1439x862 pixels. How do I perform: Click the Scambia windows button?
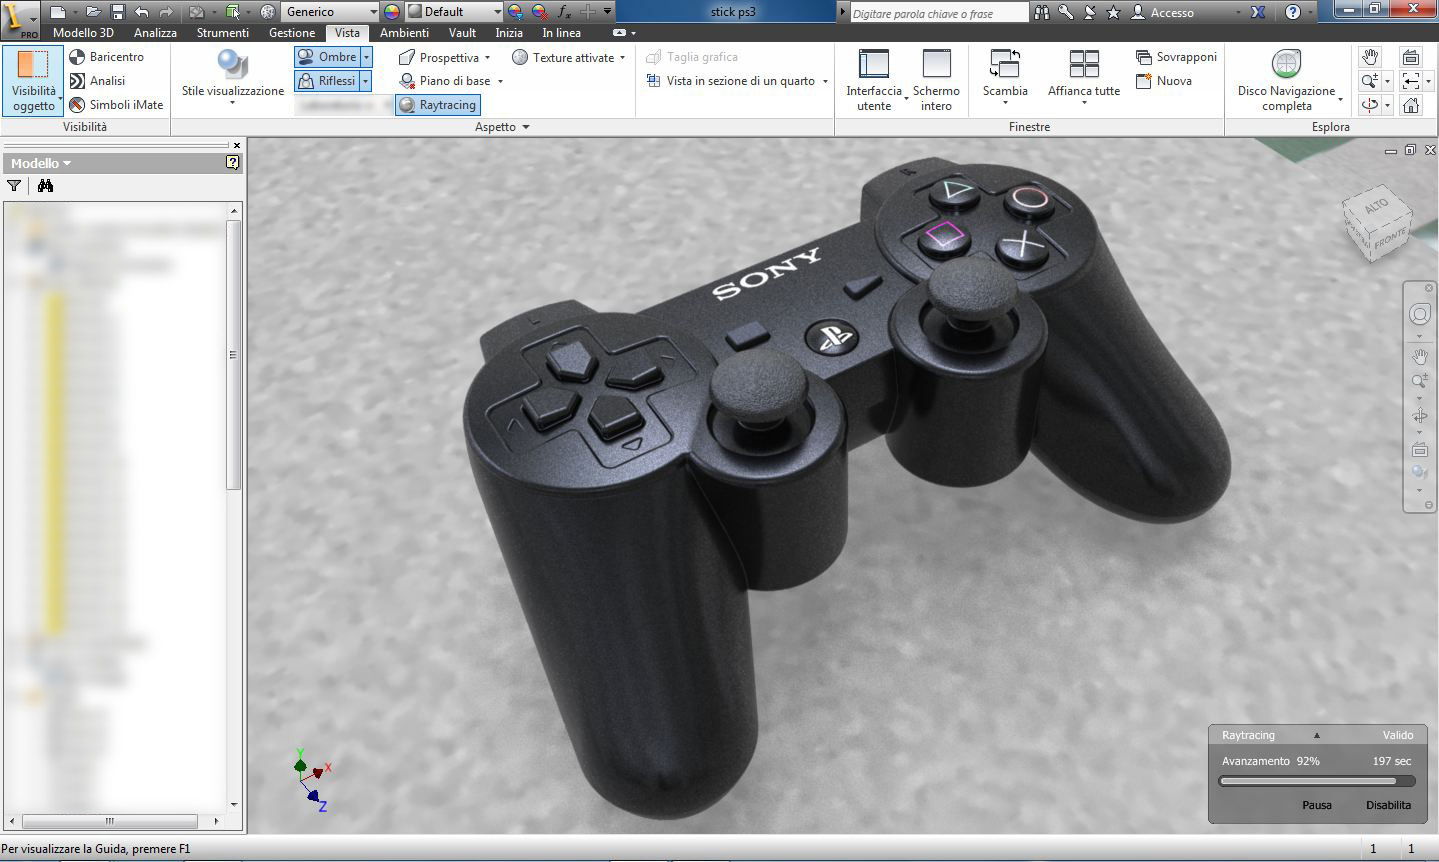coord(1005,77)
